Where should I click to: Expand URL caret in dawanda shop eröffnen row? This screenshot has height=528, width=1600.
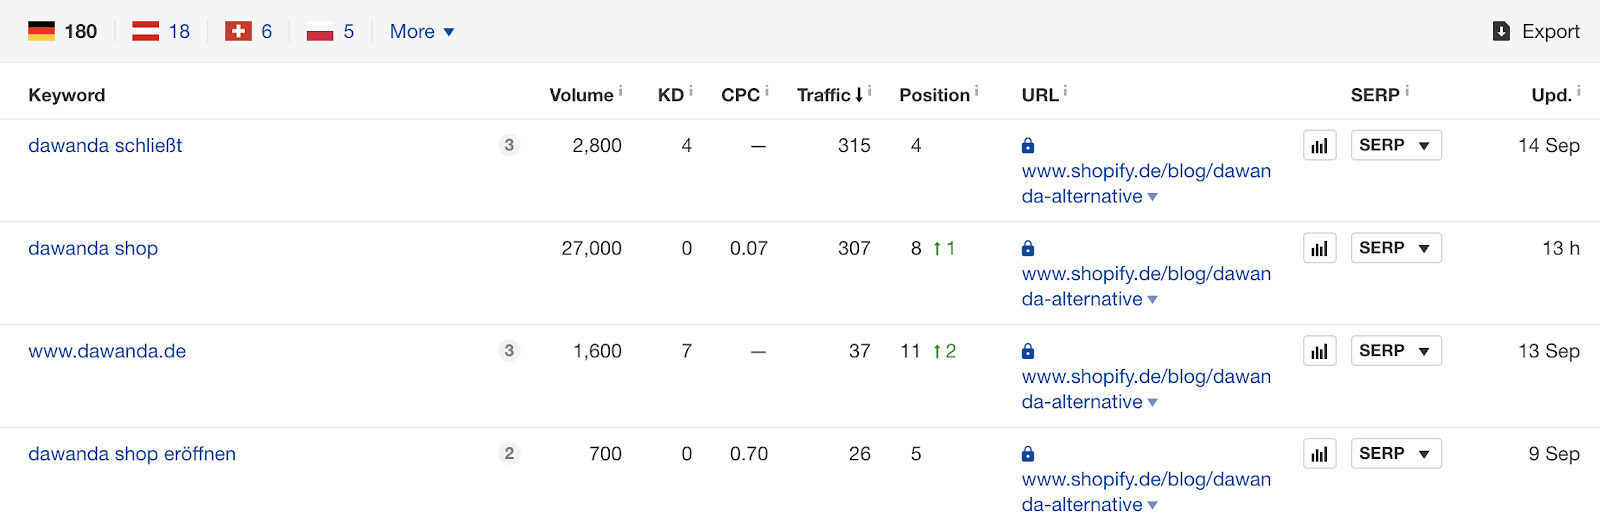click(1153, 506)
